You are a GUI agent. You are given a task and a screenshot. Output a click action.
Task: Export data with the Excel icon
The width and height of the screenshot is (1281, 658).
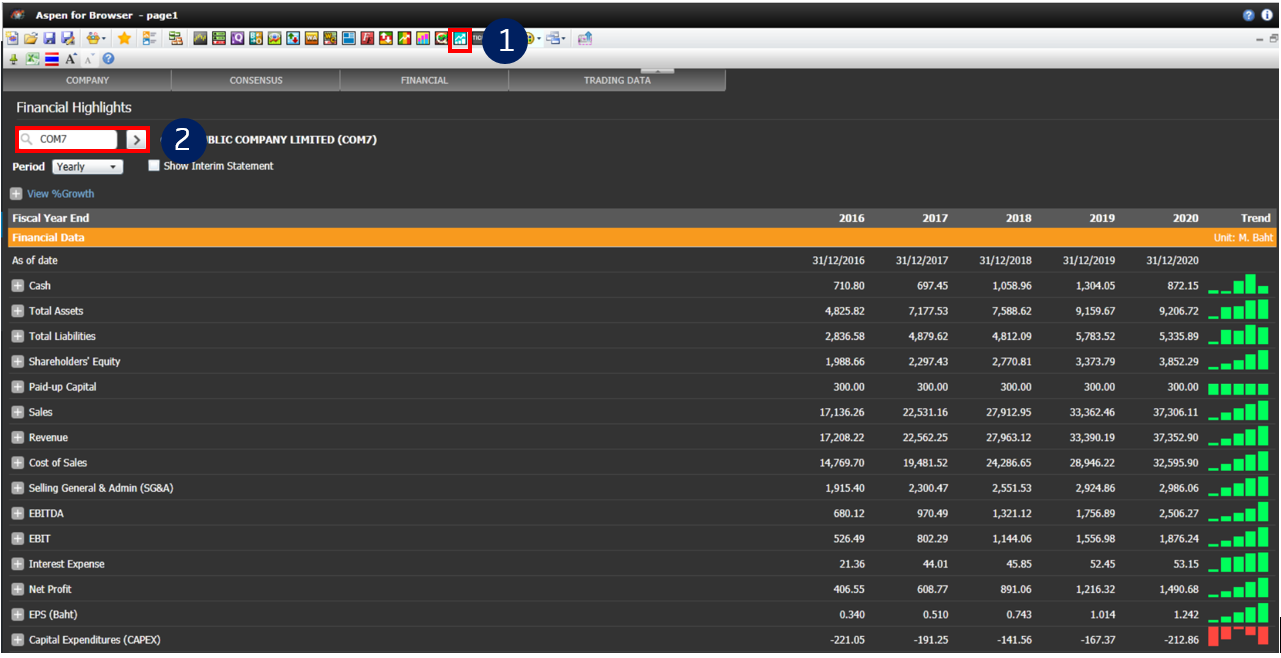(33, 59)
